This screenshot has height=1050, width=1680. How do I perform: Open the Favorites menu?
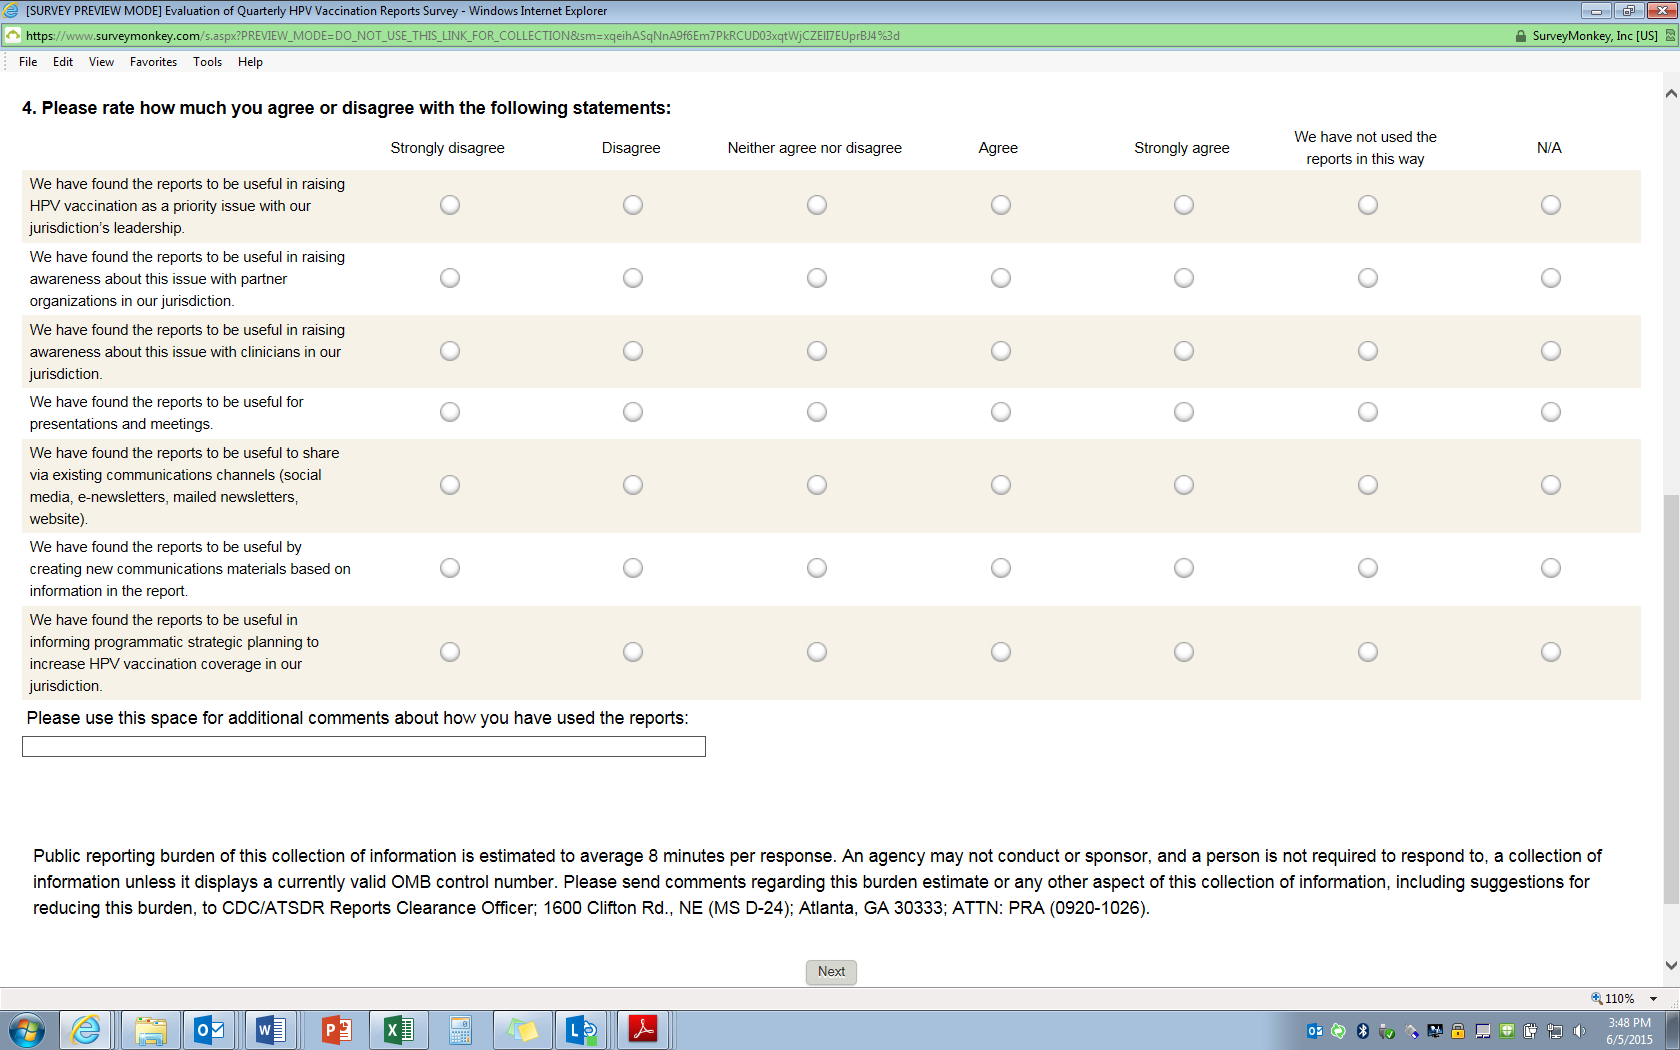153,62
